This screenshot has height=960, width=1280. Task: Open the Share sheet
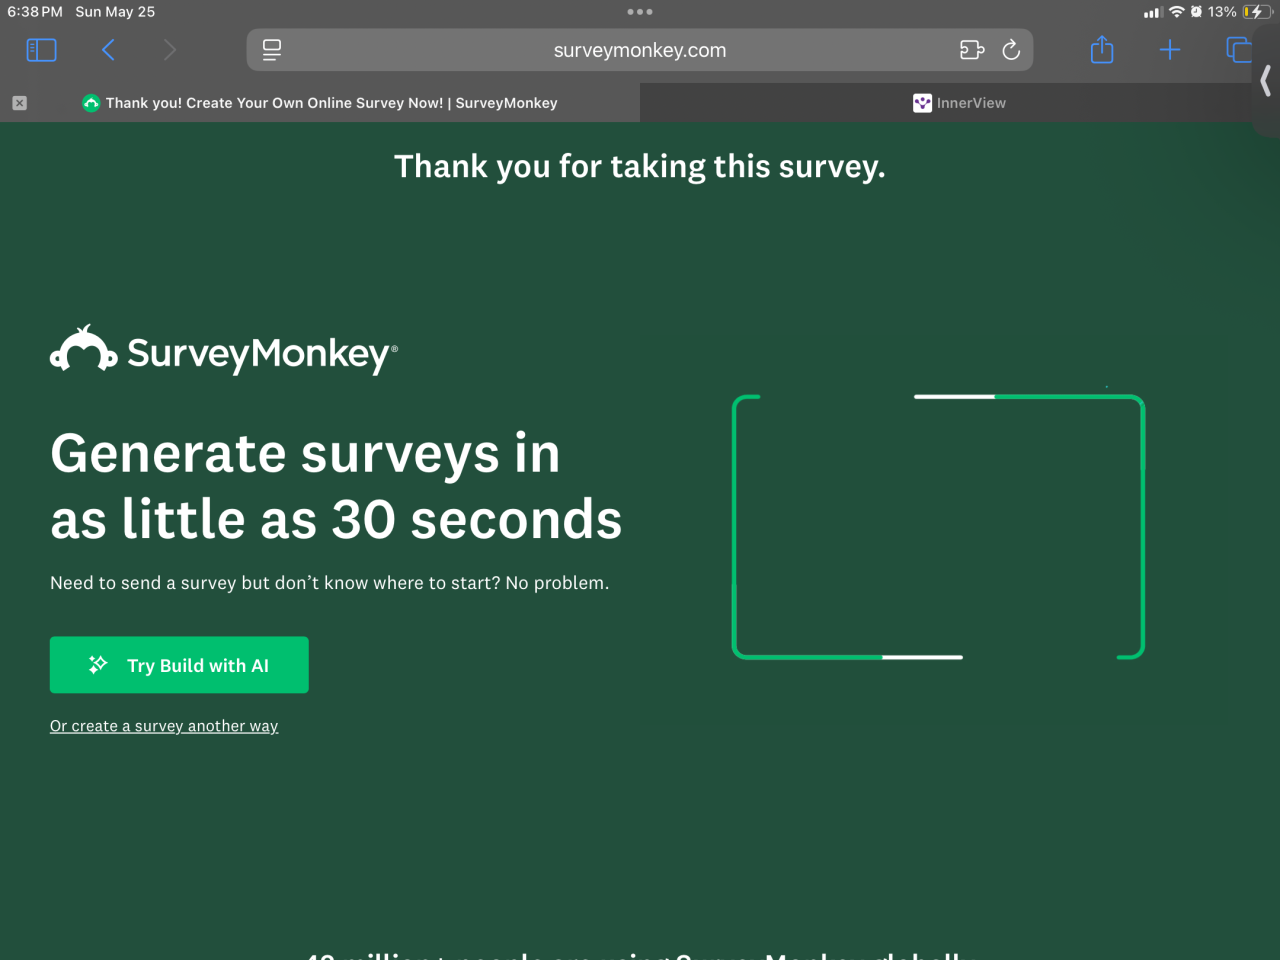1102,49
